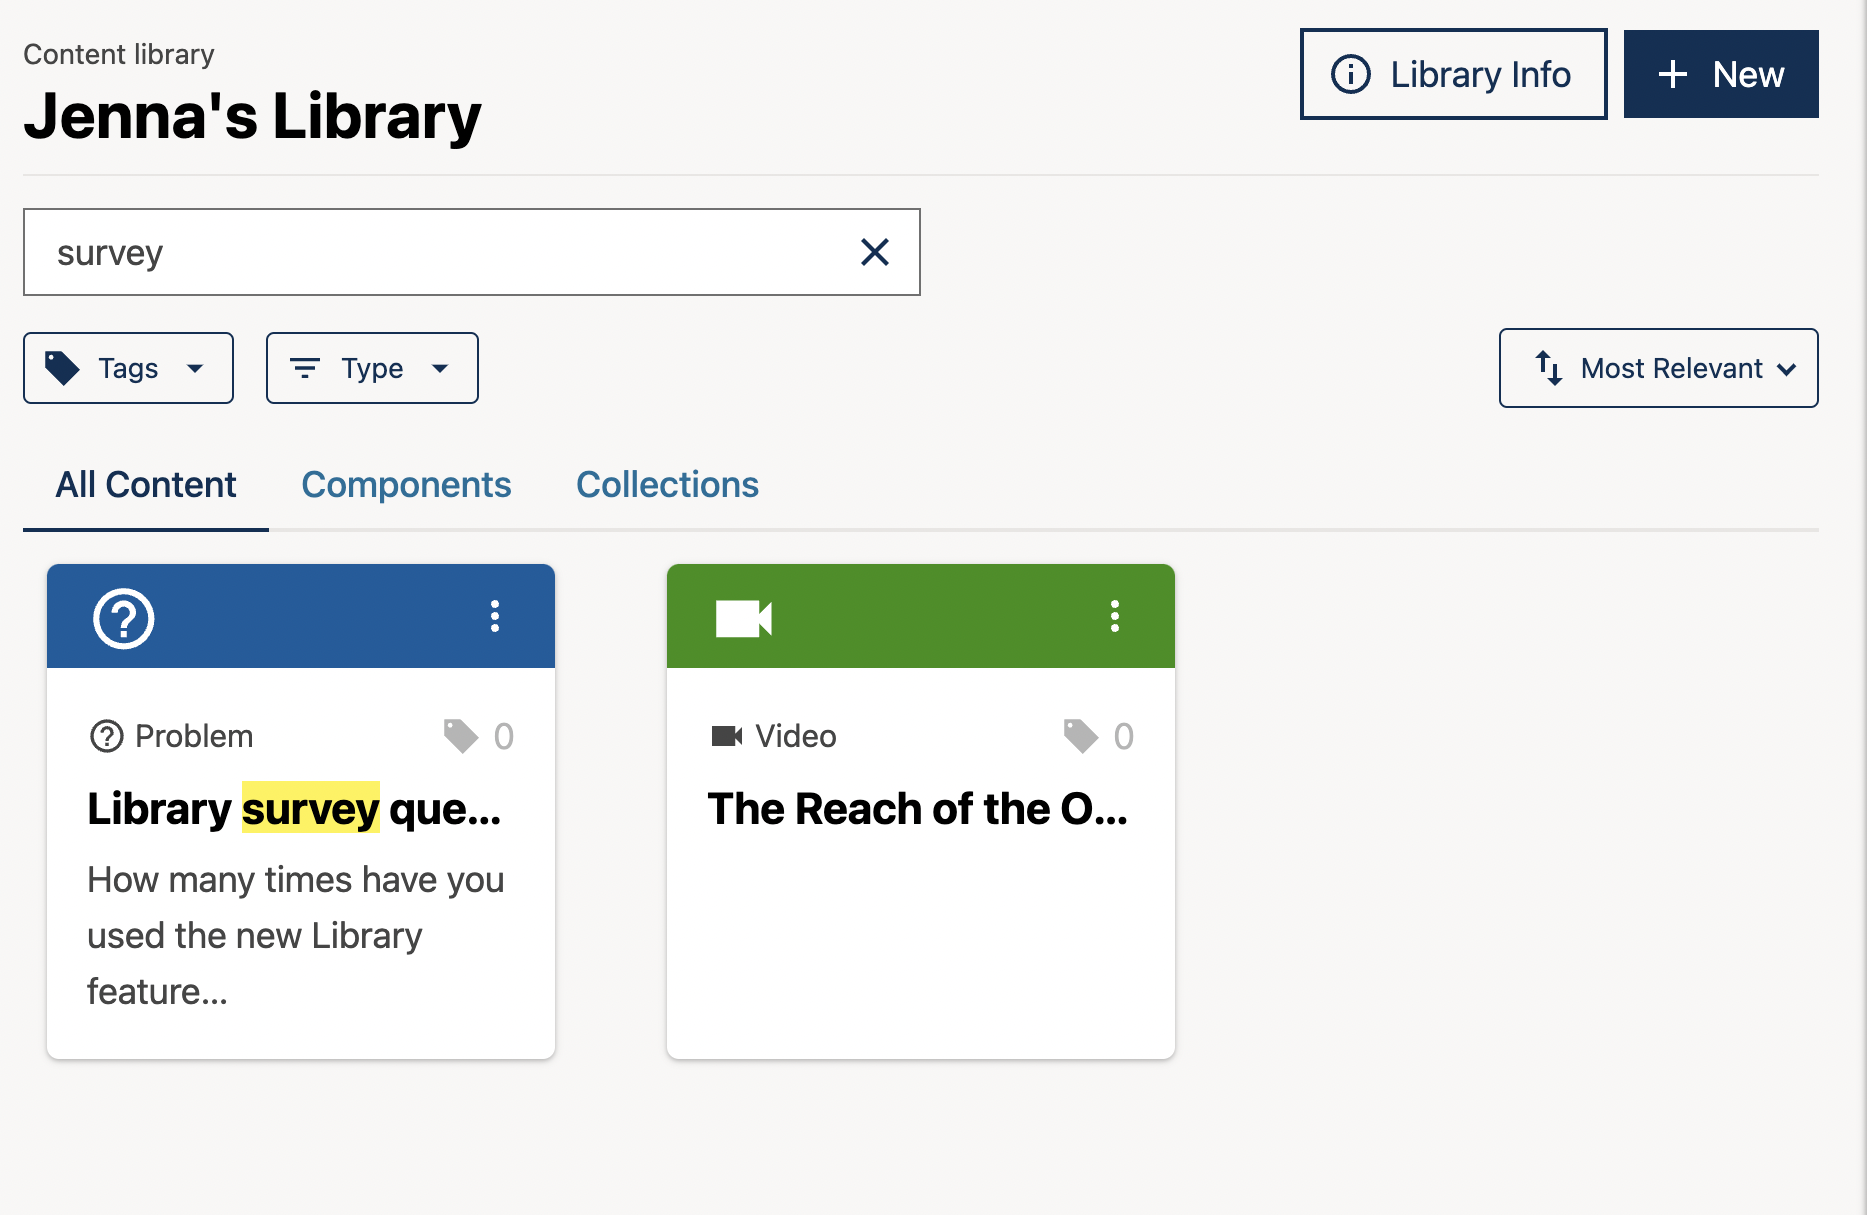Open the Tags filter dropdown
The width and height of the screenshot is (1871, 1215).
(128, 368)
